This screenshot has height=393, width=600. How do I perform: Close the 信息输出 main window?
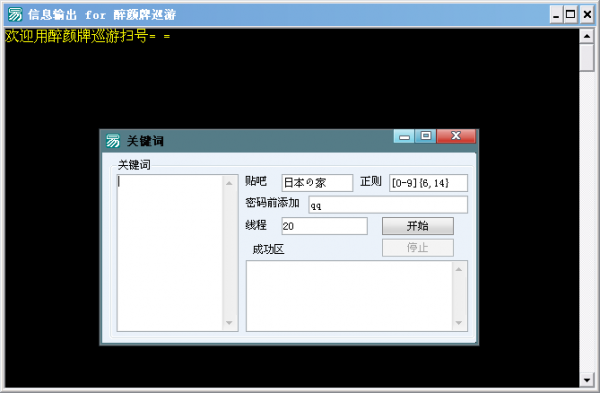tap(587, 15)
